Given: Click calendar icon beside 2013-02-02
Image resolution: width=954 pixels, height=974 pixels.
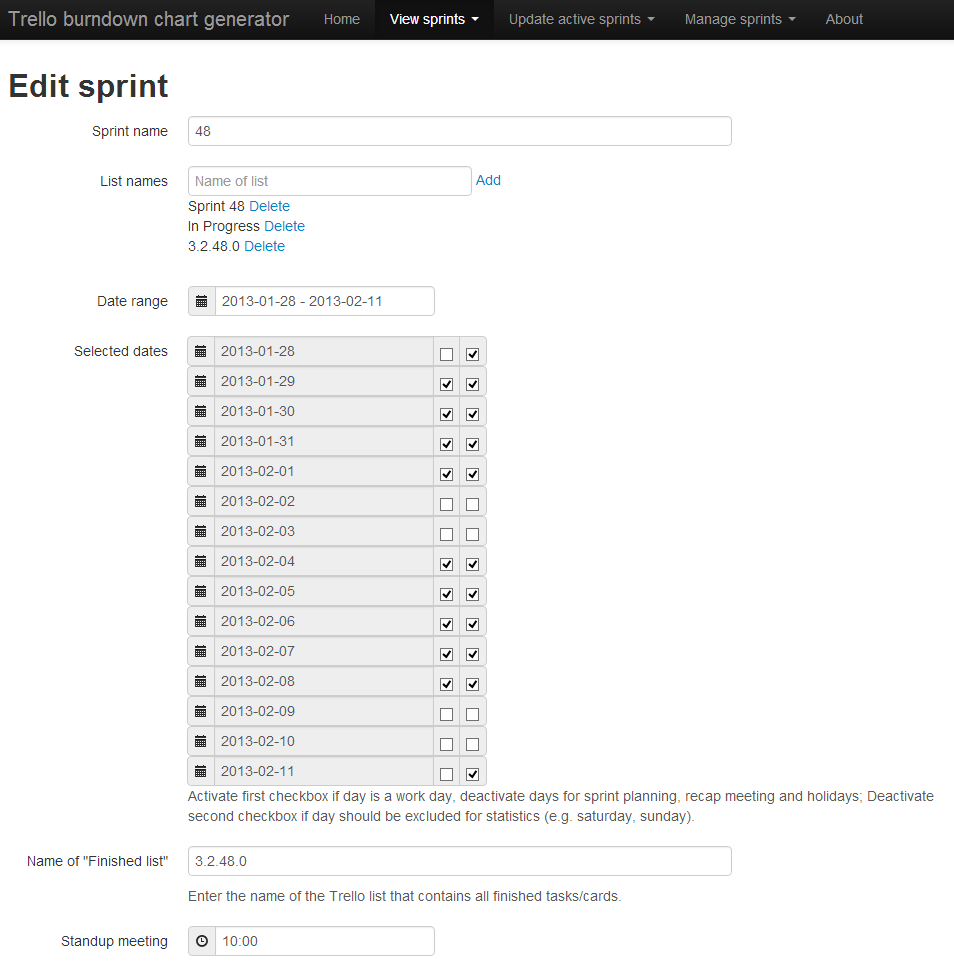Looking at the screenshot, I should pos(201,501).
